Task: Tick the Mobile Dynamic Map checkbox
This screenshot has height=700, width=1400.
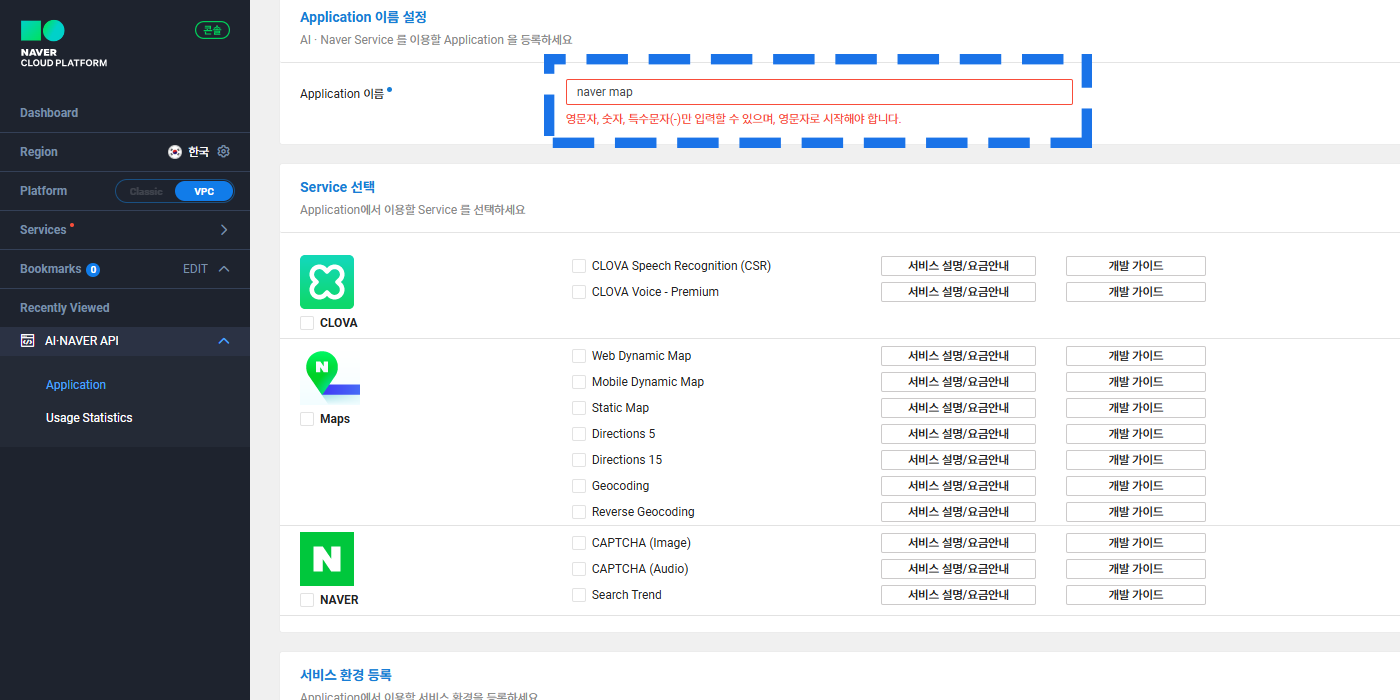Action: point(579,382)
